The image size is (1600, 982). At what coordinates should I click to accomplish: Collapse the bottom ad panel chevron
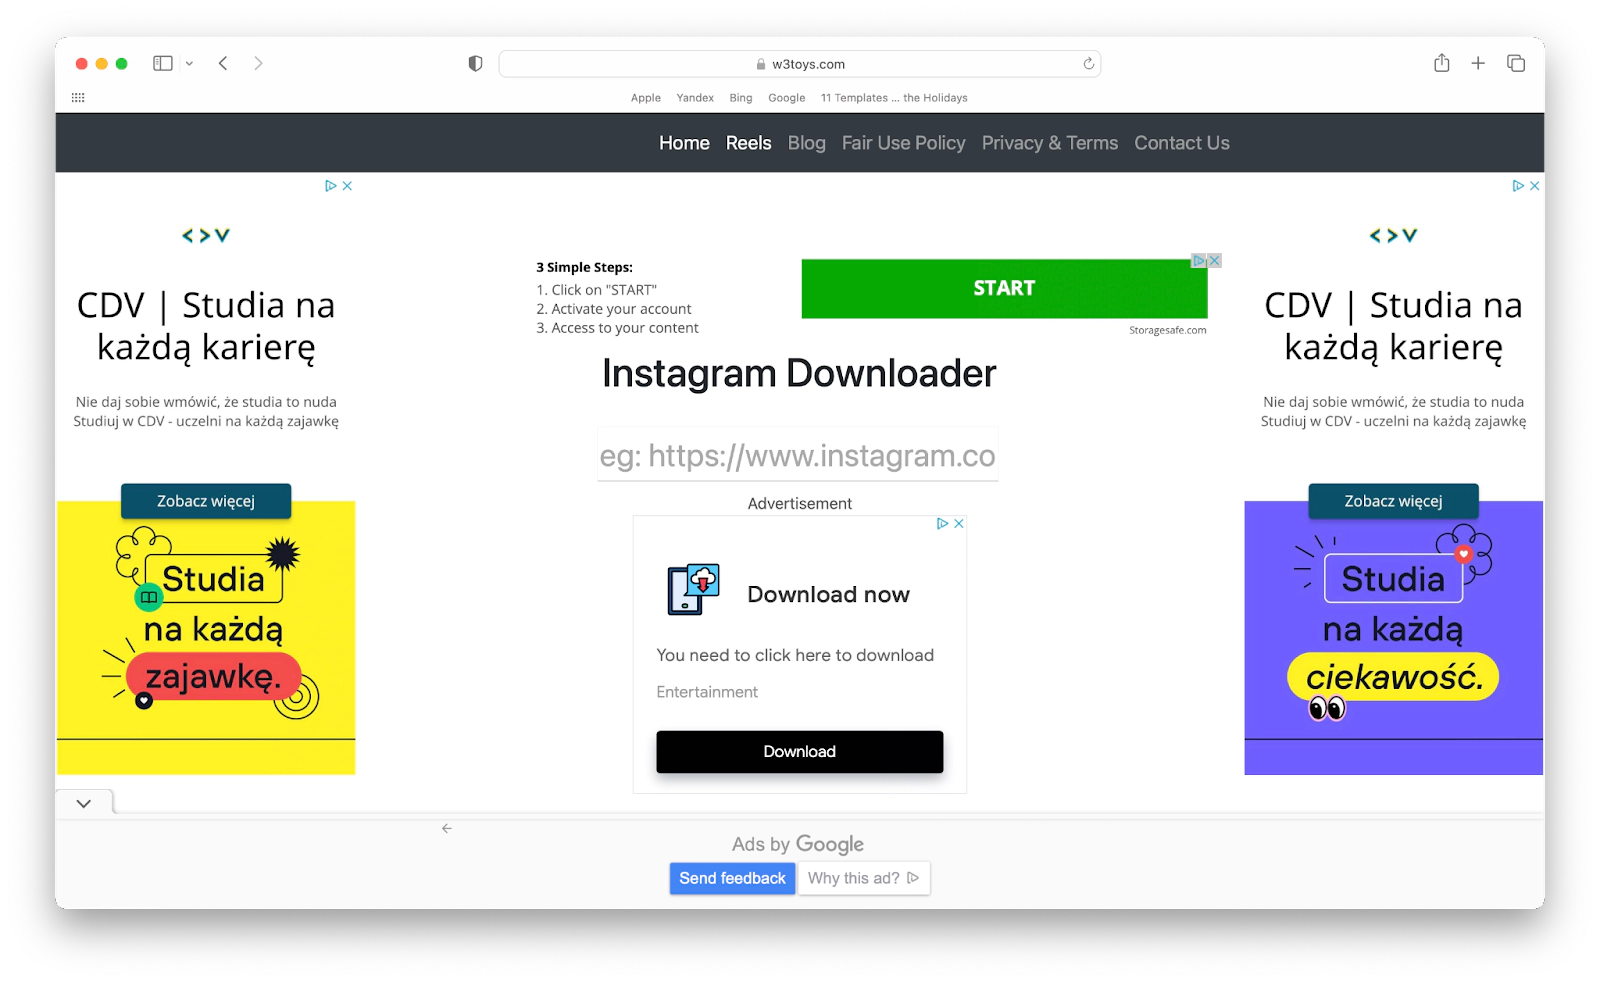tap(84, 803)
